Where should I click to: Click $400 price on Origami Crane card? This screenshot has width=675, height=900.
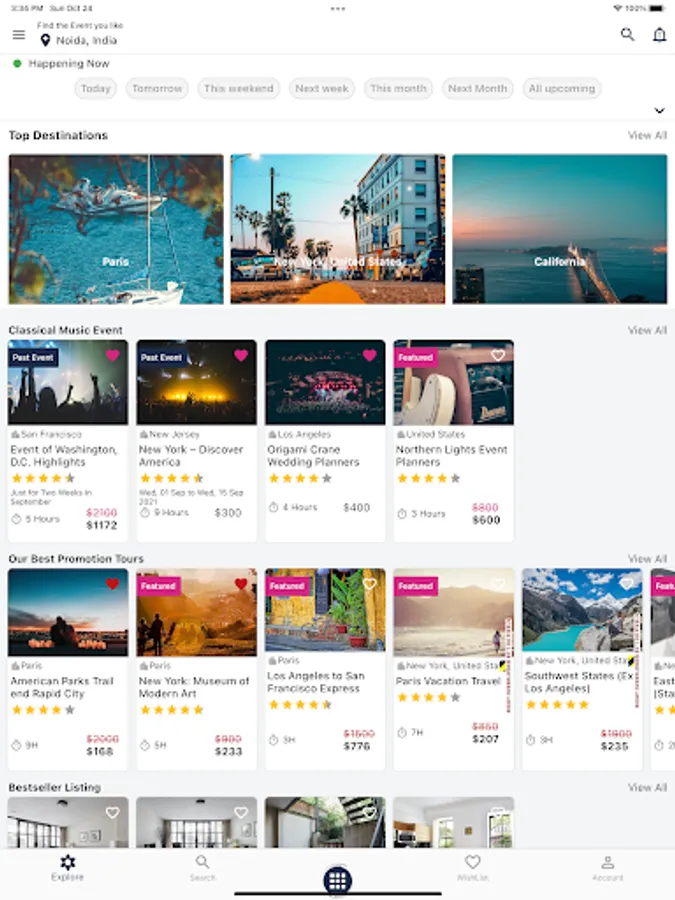click(356, 507)
